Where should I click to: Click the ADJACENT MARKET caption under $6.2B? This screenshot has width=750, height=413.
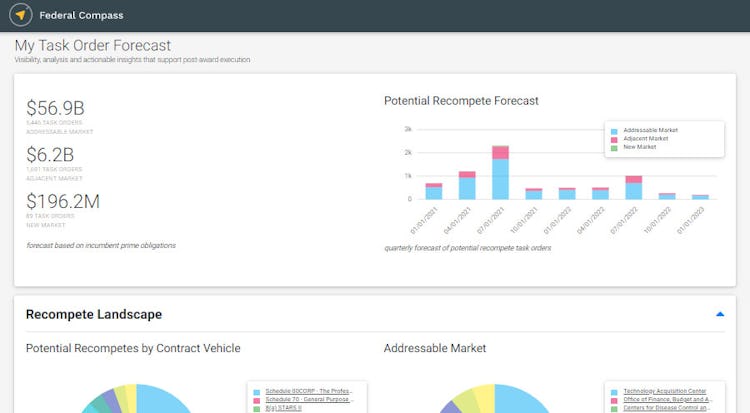[x=54, y=179]
